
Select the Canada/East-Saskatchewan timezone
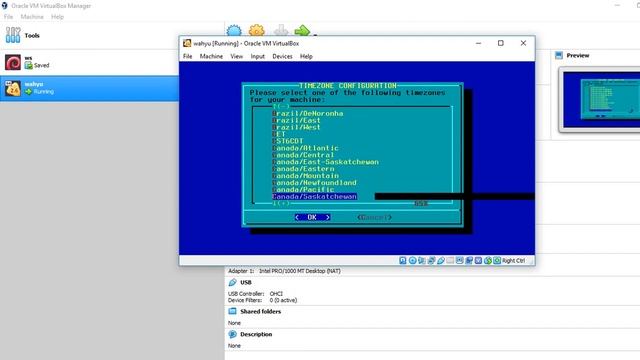coord(325,162)
